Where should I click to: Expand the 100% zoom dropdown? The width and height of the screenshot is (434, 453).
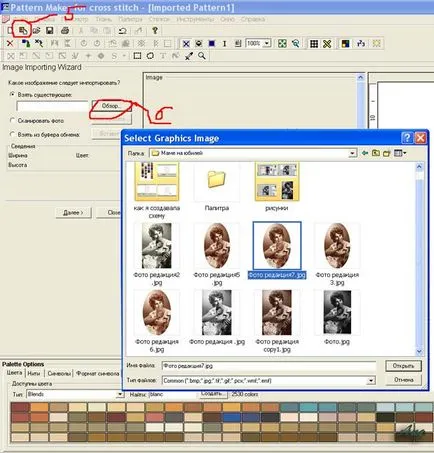pyautogui.click(x=267, y=43)
